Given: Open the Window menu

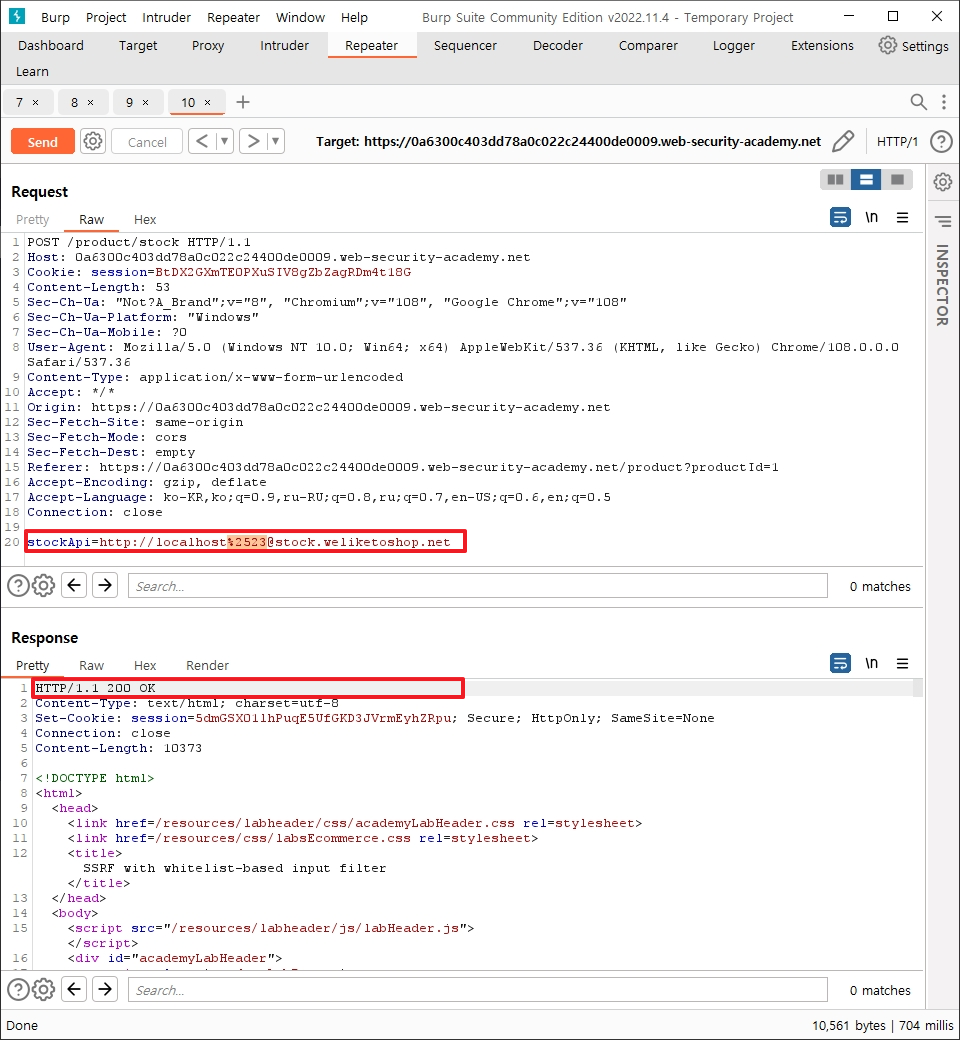Looking at the screenshot, I should [301, 17].
